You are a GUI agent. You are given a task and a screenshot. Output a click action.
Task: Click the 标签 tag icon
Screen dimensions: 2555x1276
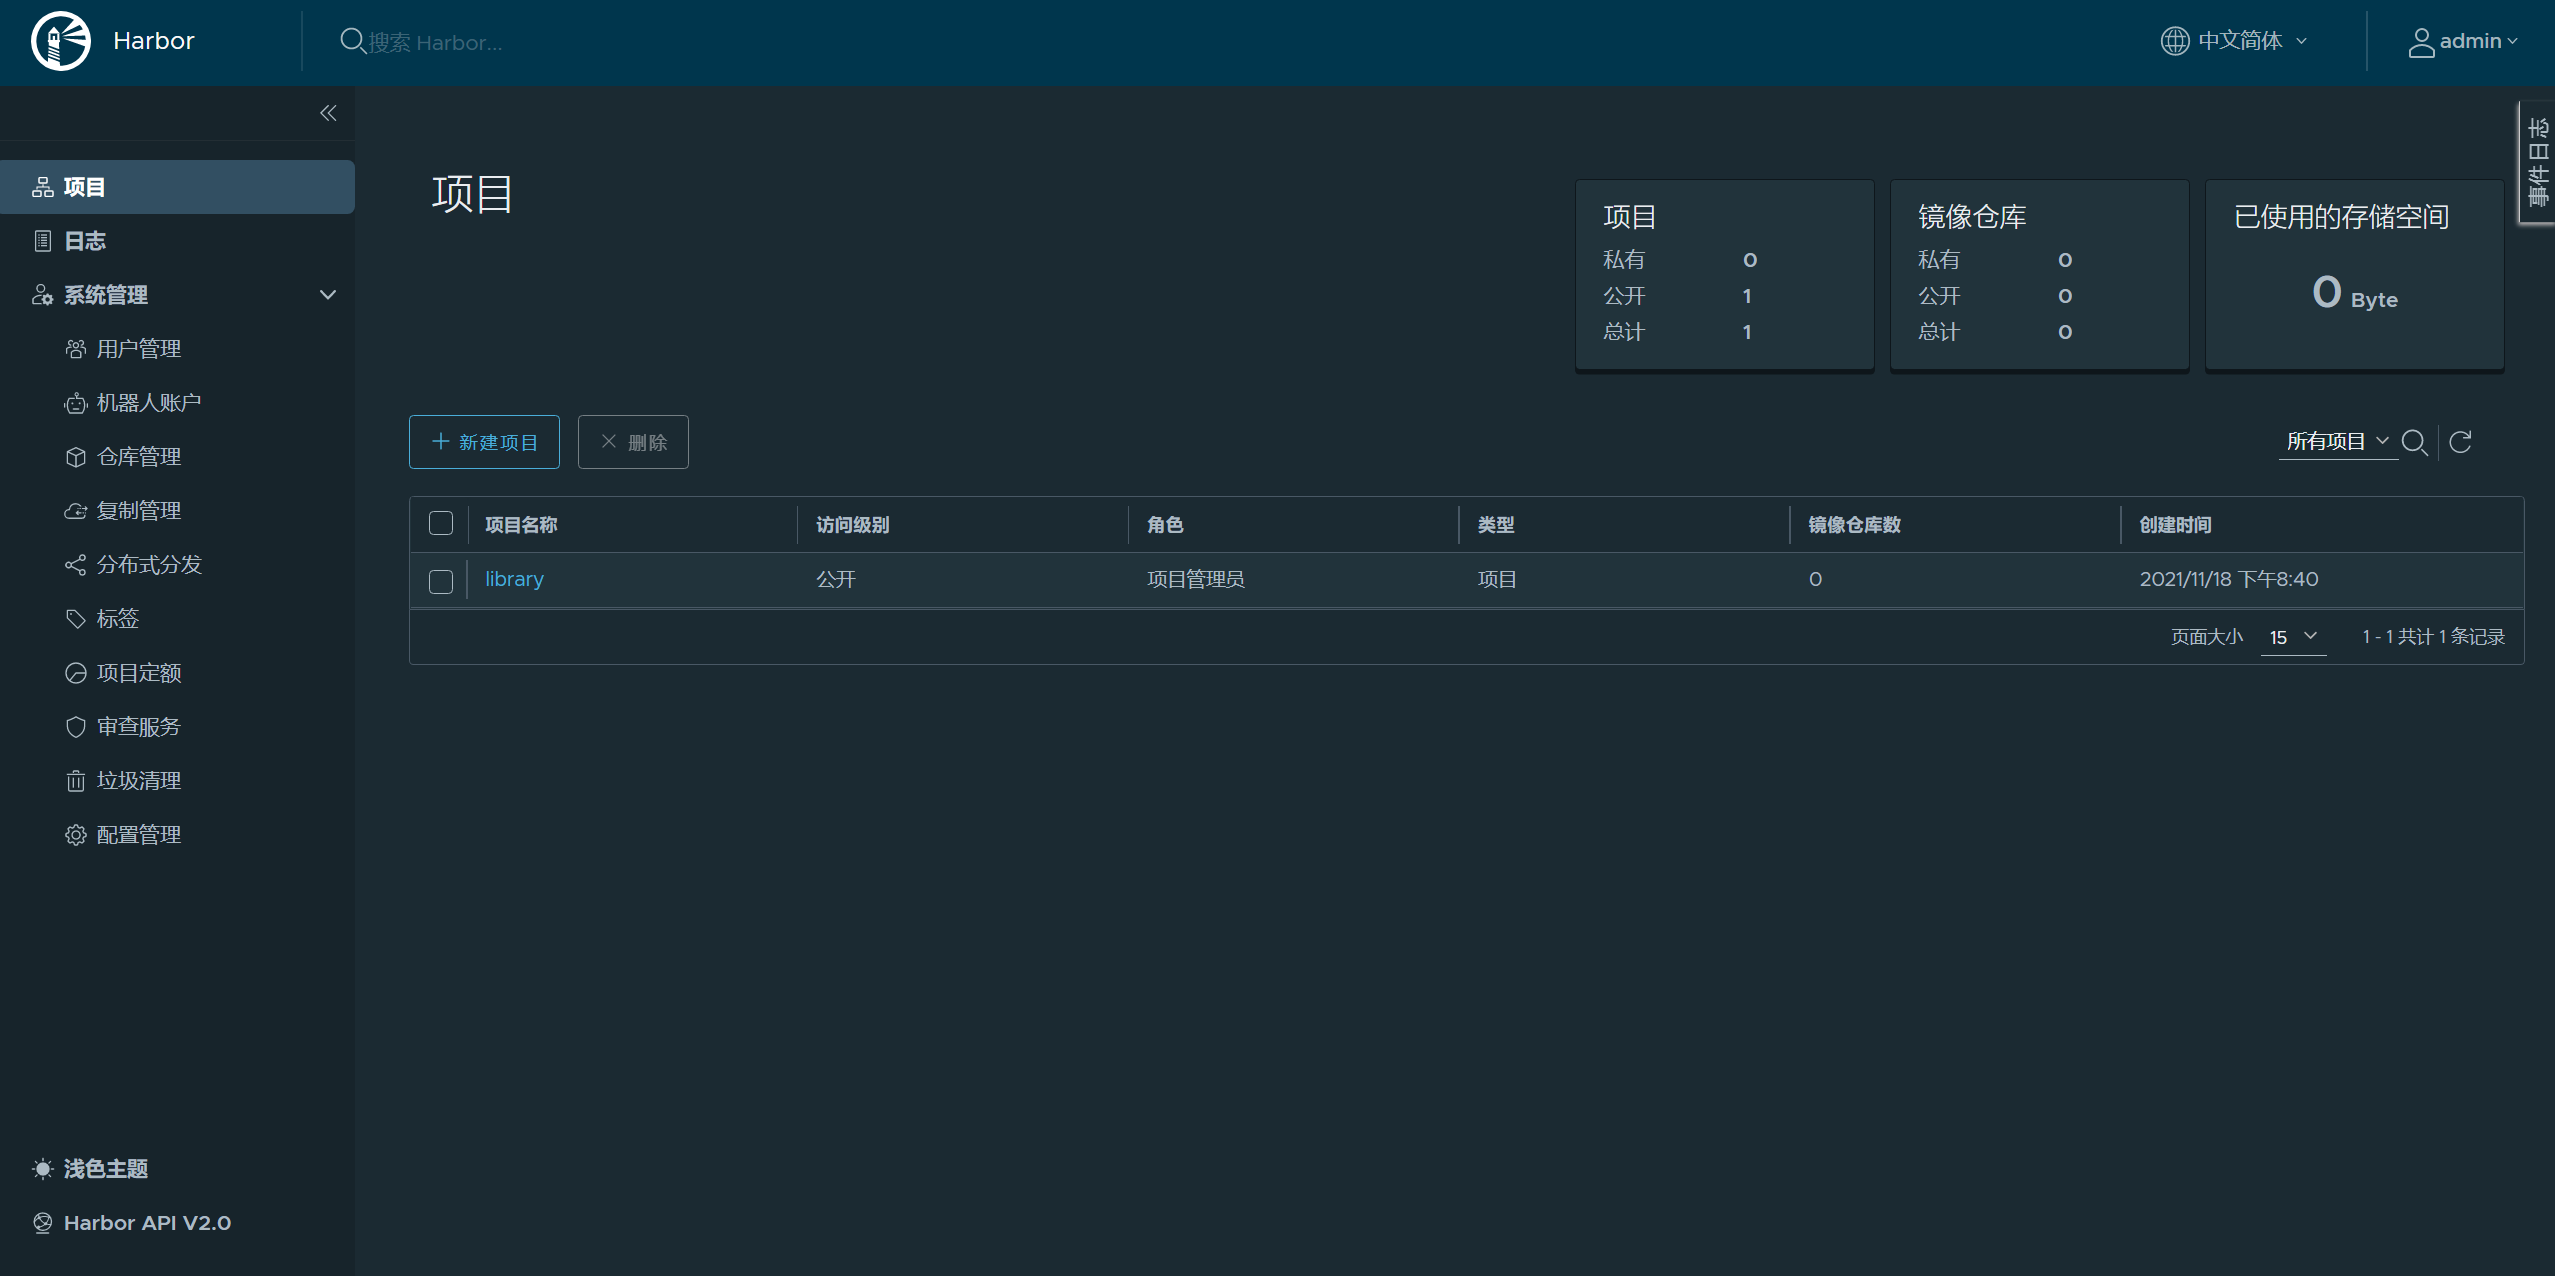point(76,619)
